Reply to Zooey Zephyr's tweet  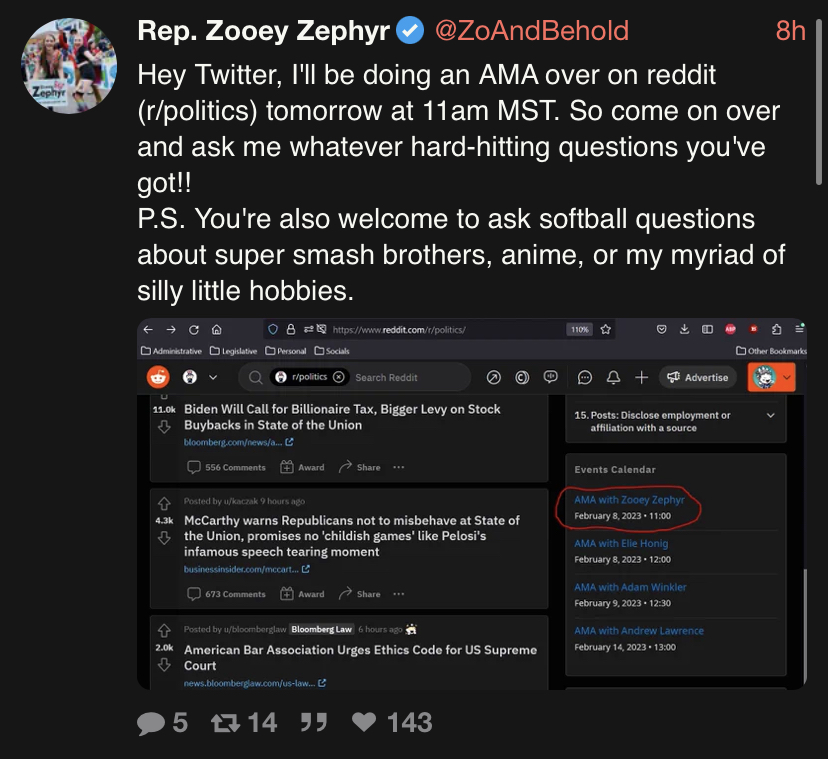pos(153,722)
